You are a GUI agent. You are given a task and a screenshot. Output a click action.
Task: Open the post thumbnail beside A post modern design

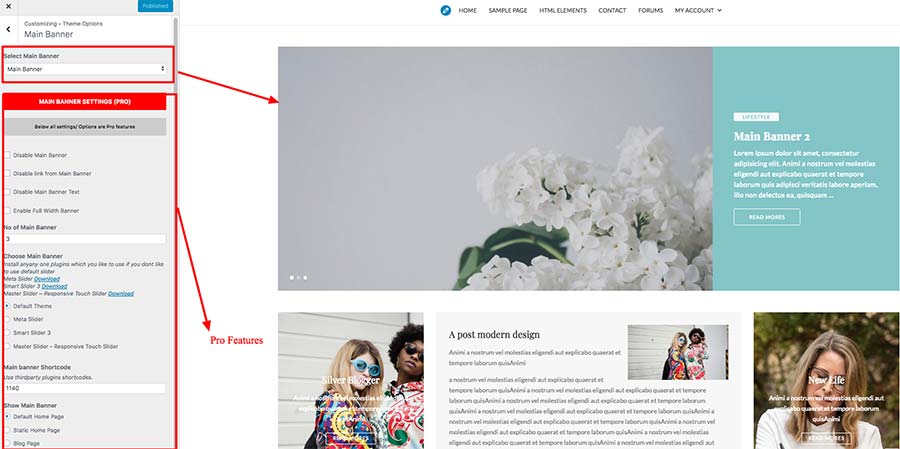tap(678, 352)
